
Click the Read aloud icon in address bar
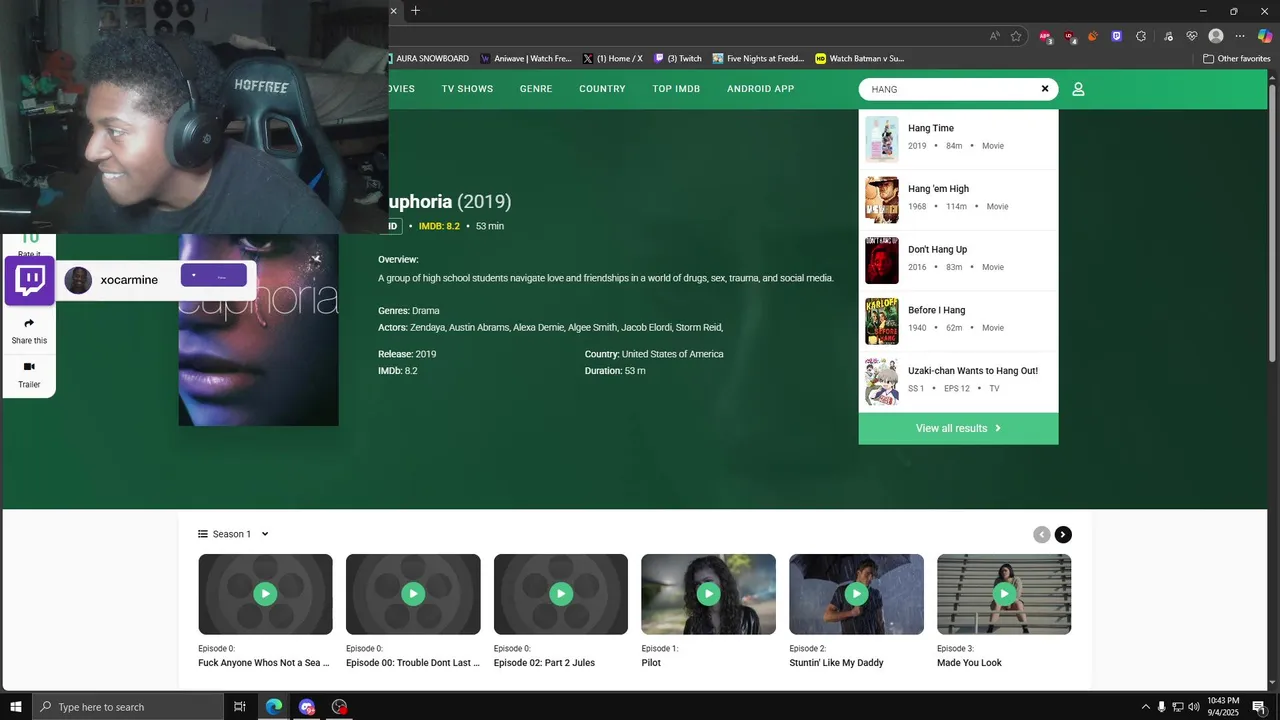tap(995, 36)
